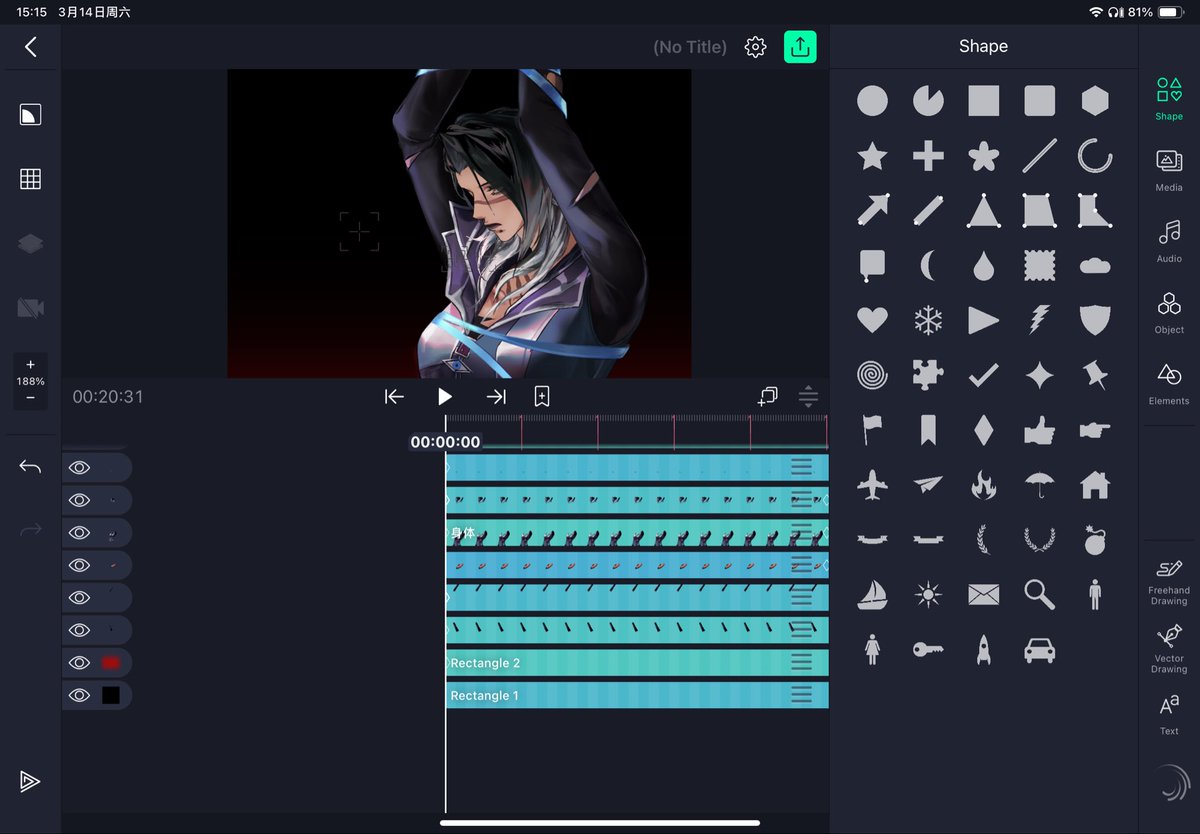
Task: Toggle visibility of layer above Rectangle 2
Action: [79, 630]
